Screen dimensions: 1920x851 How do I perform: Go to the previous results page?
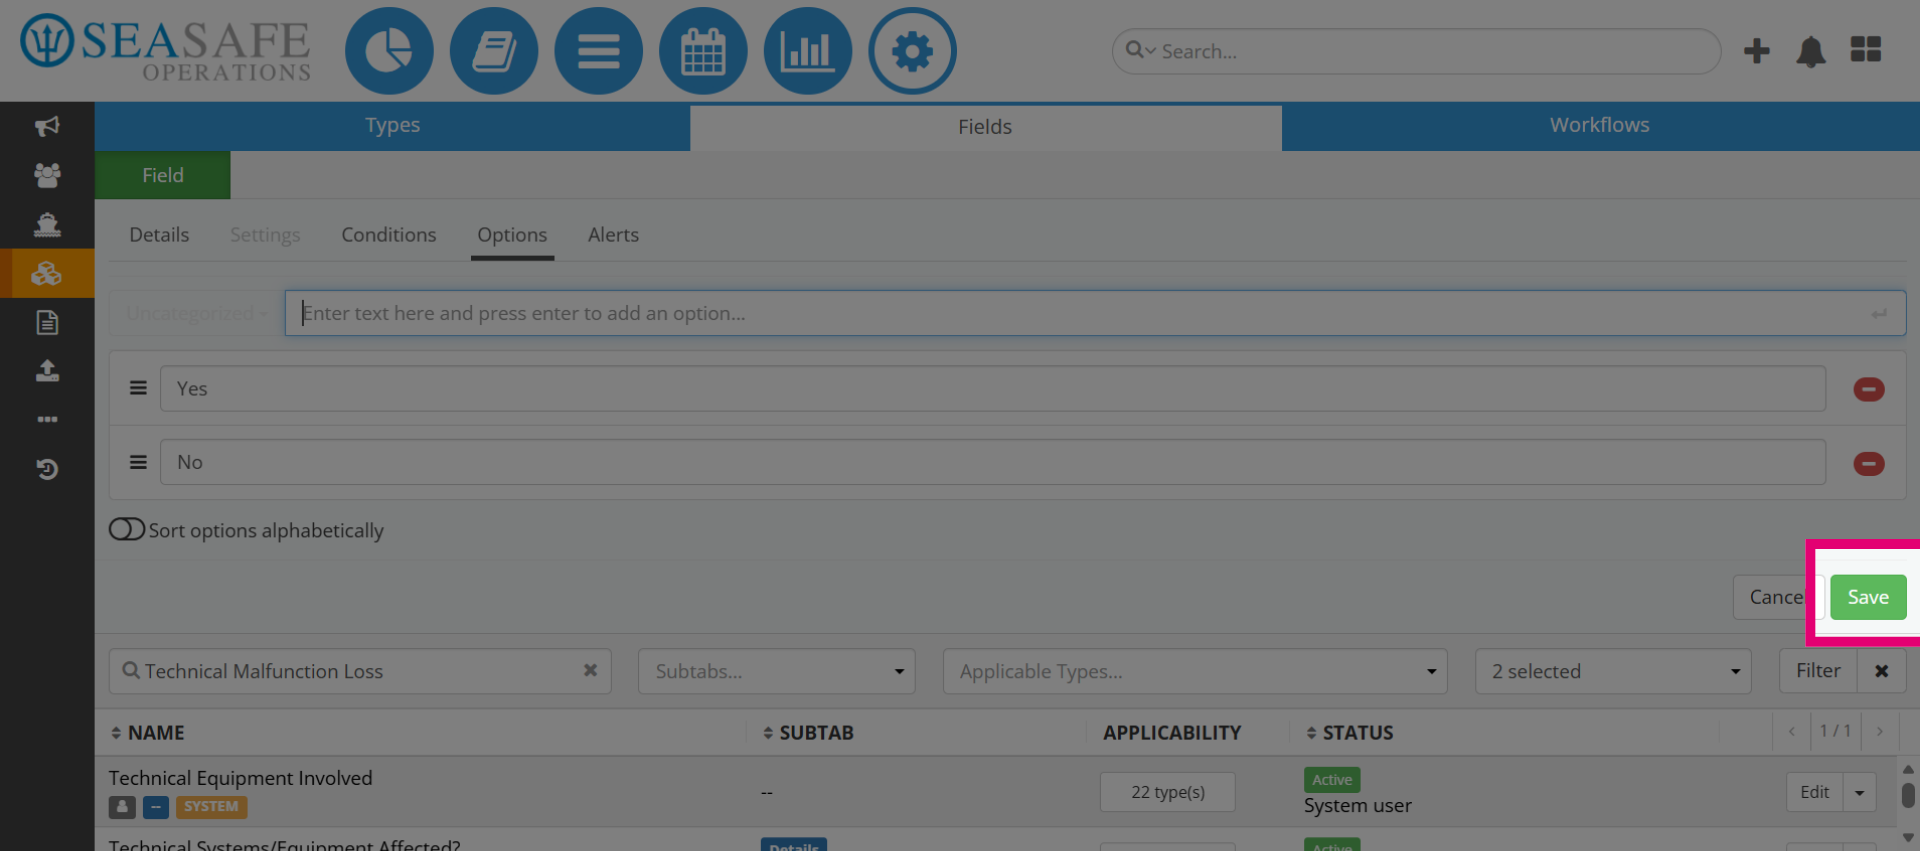pos(1791,732)
